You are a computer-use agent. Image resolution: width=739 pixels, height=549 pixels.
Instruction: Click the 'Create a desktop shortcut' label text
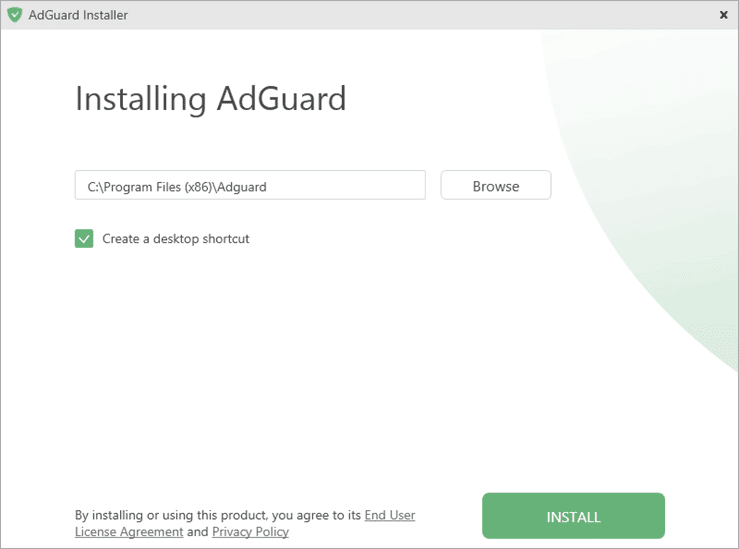[x=175, y=239]
